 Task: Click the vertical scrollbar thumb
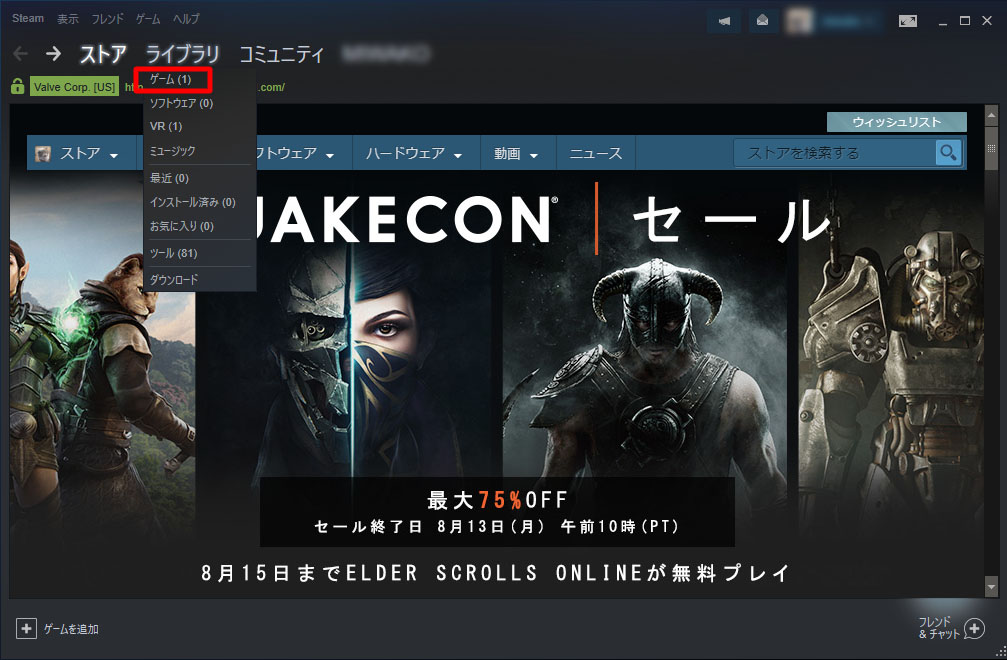click(x=991, y=149)
